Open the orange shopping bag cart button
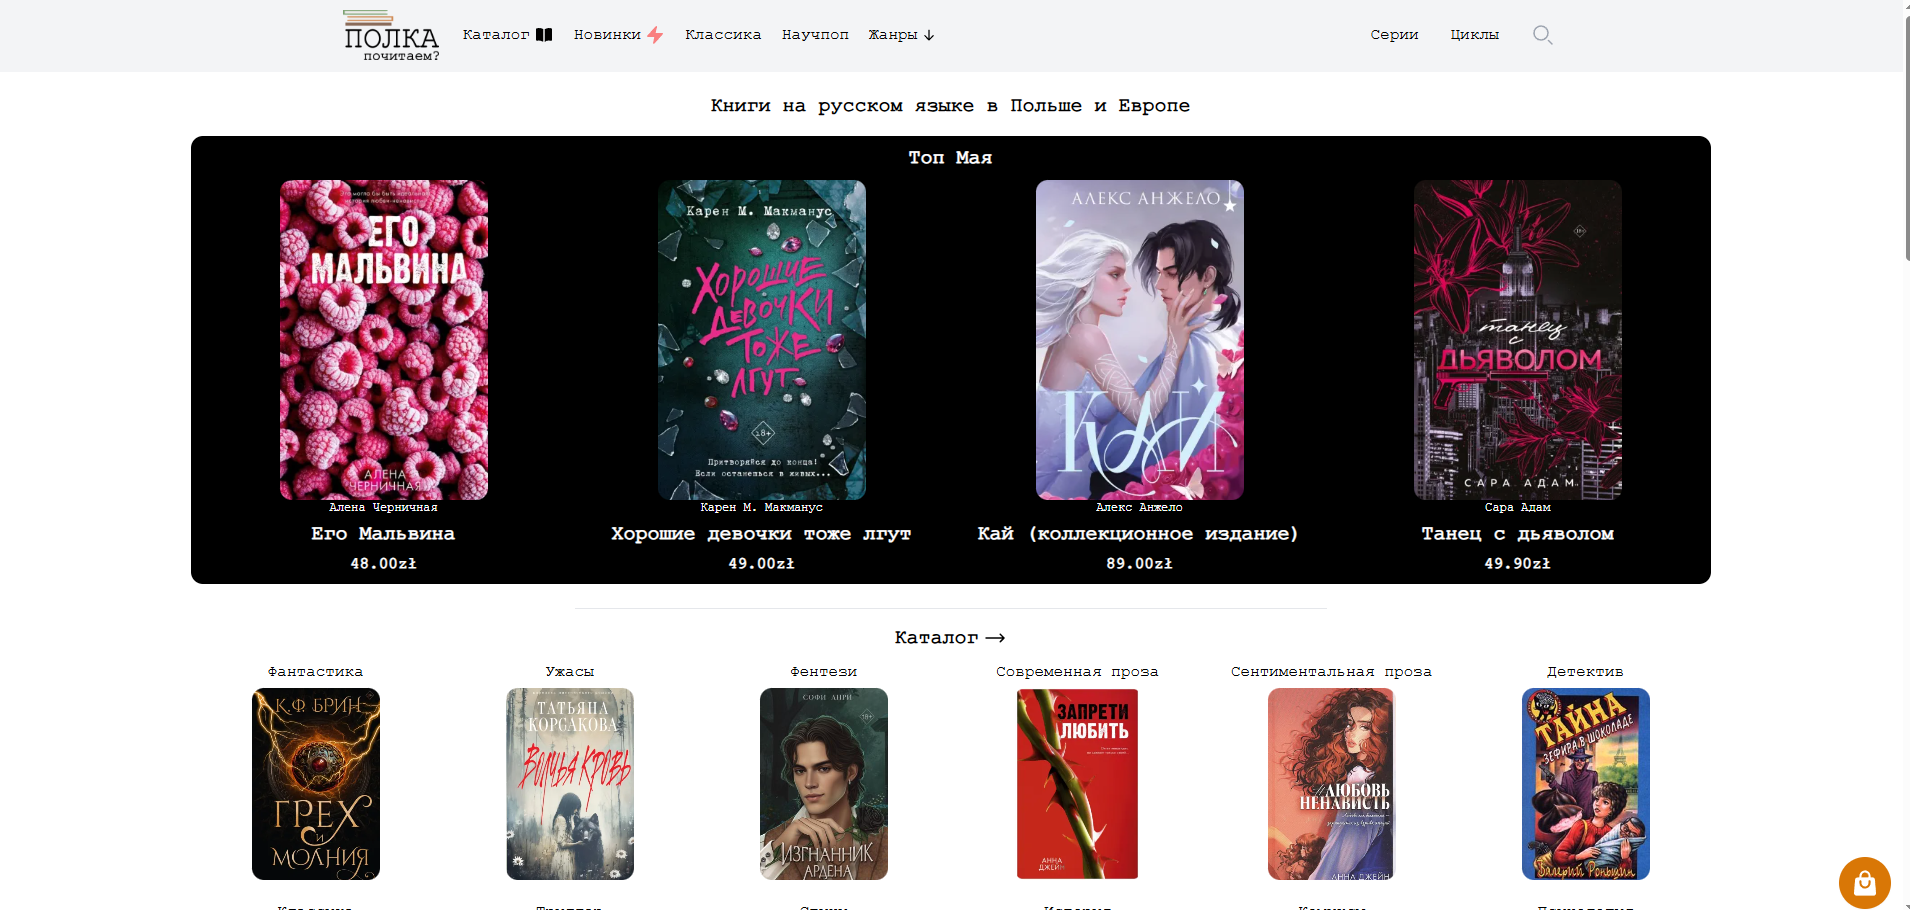Image resolution: width=1910 pixels, height=910 pixels. [1864, 883]
